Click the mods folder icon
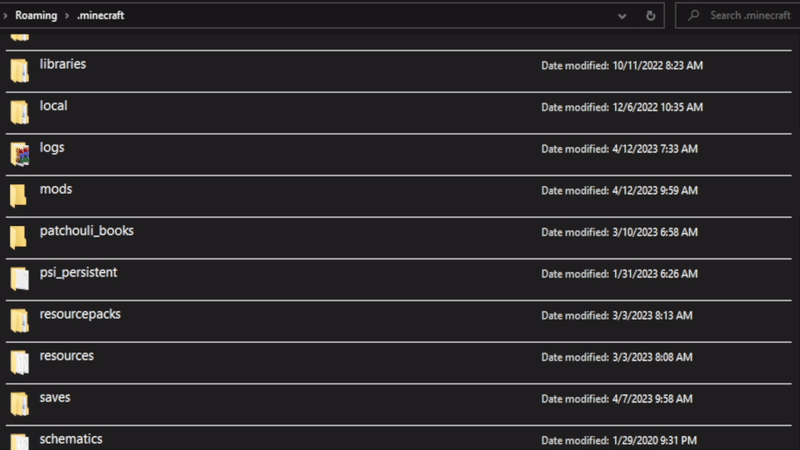This screenshot has width=800, height=450. pos(19,195)
